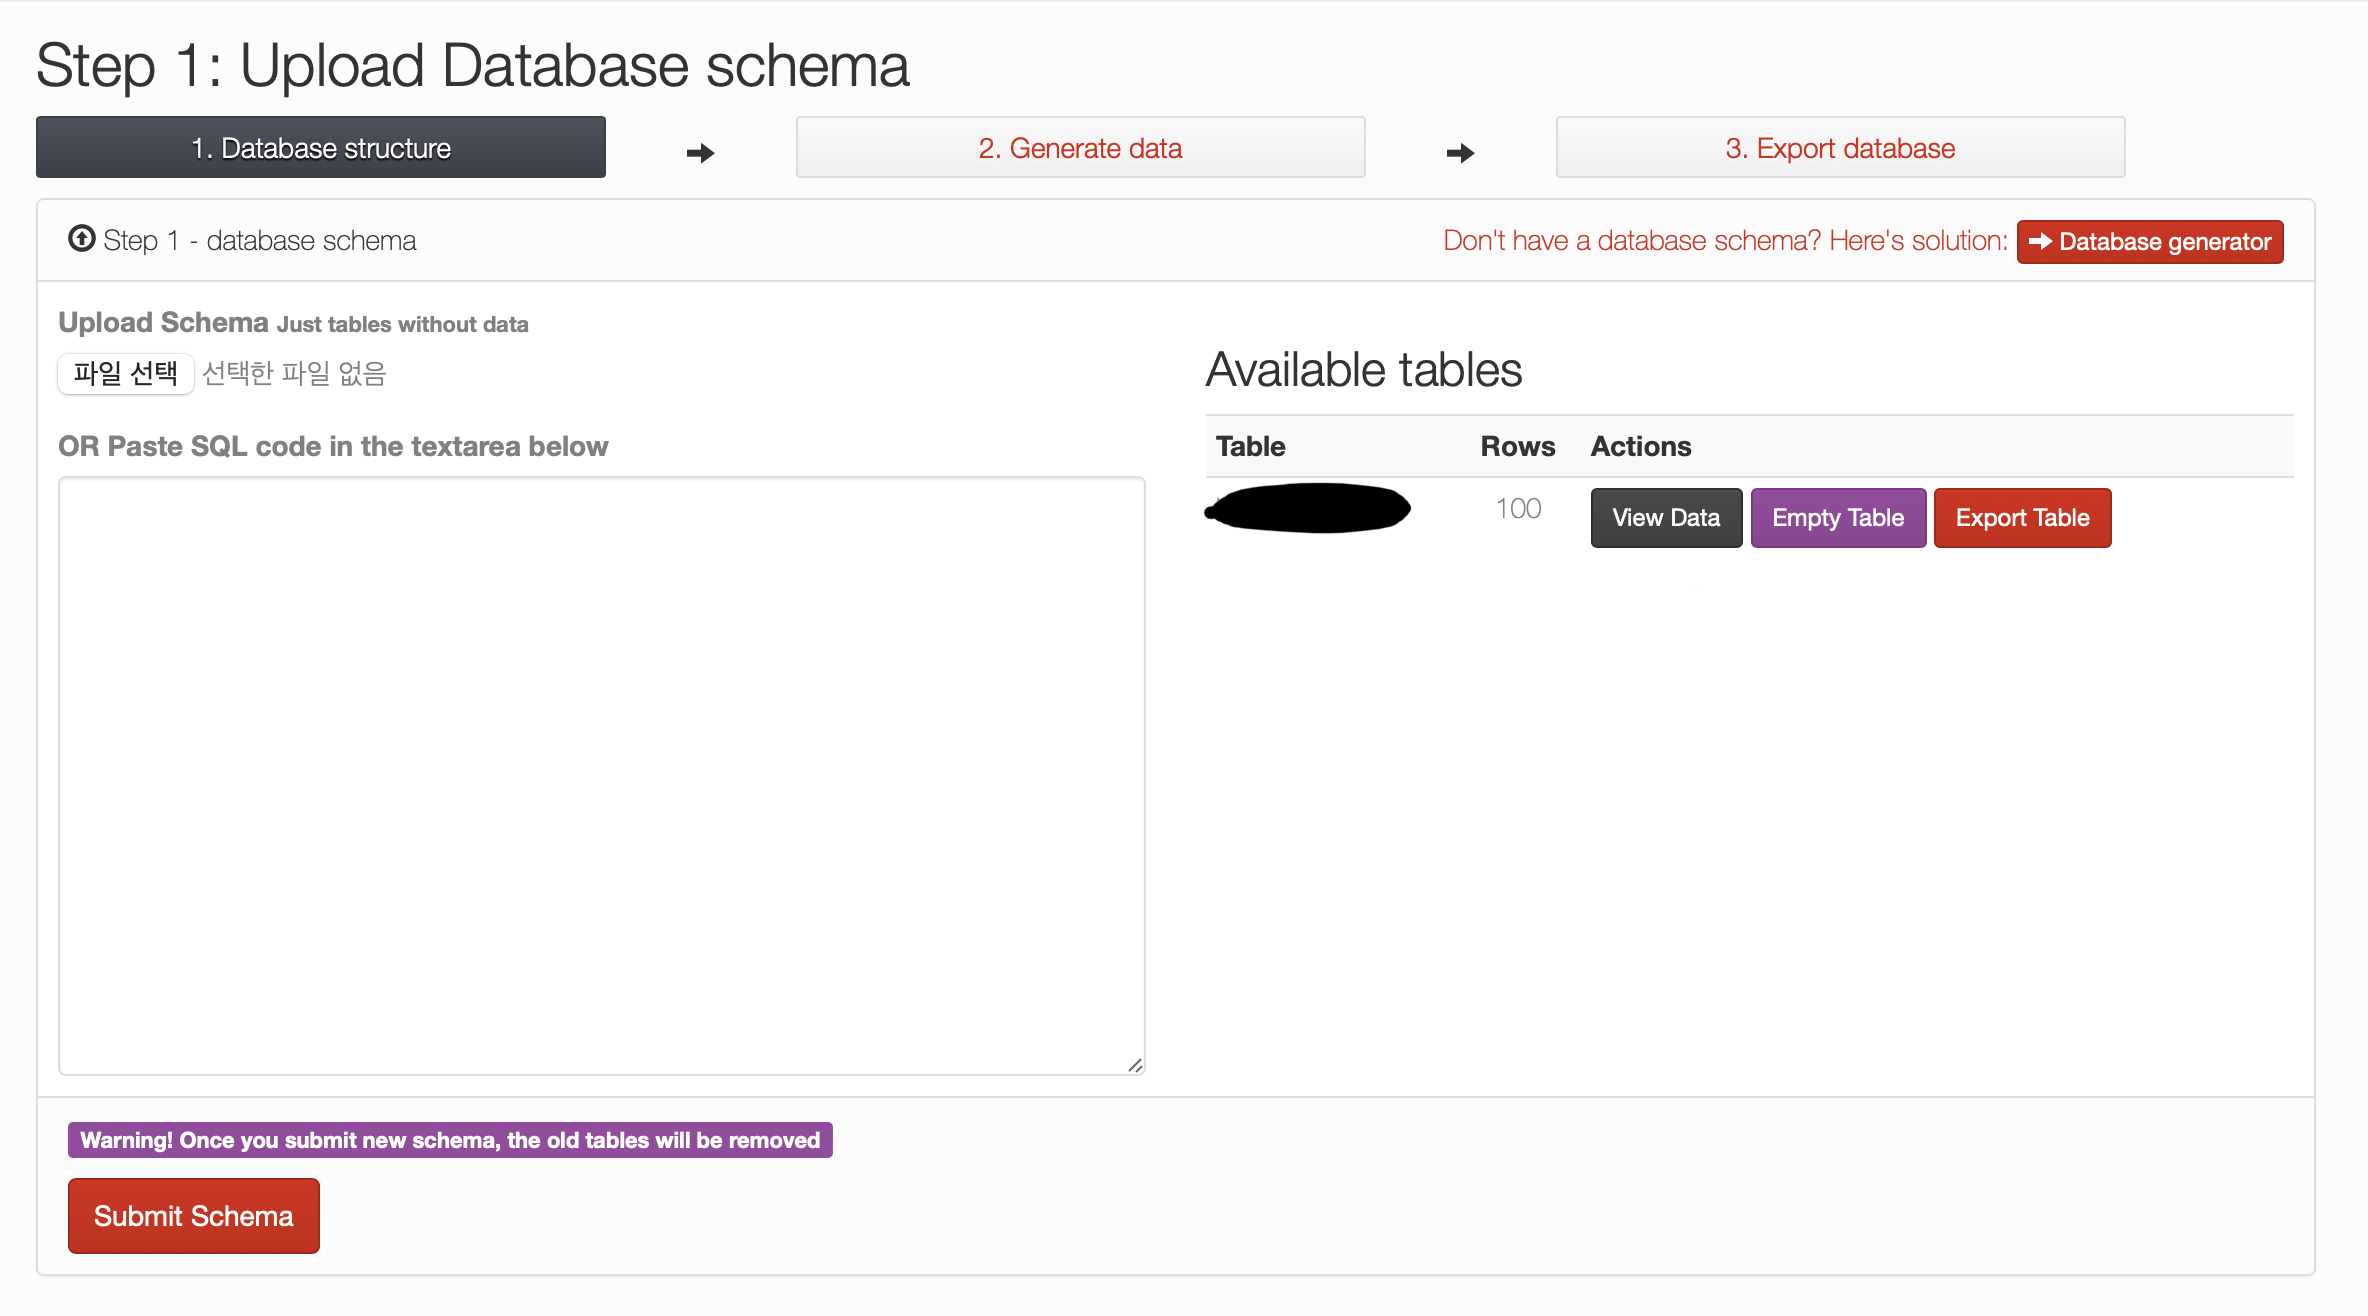Click the arrow icon on Database generator button
This screenshot has width=2368, height=1316.
tap(2040, 242)
